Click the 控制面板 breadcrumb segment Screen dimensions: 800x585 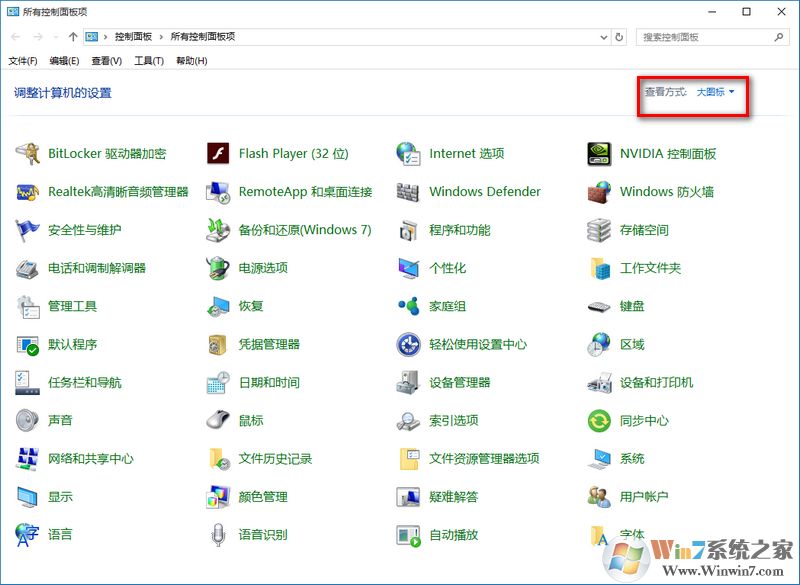pyautogui.click(x=133, y=37)
